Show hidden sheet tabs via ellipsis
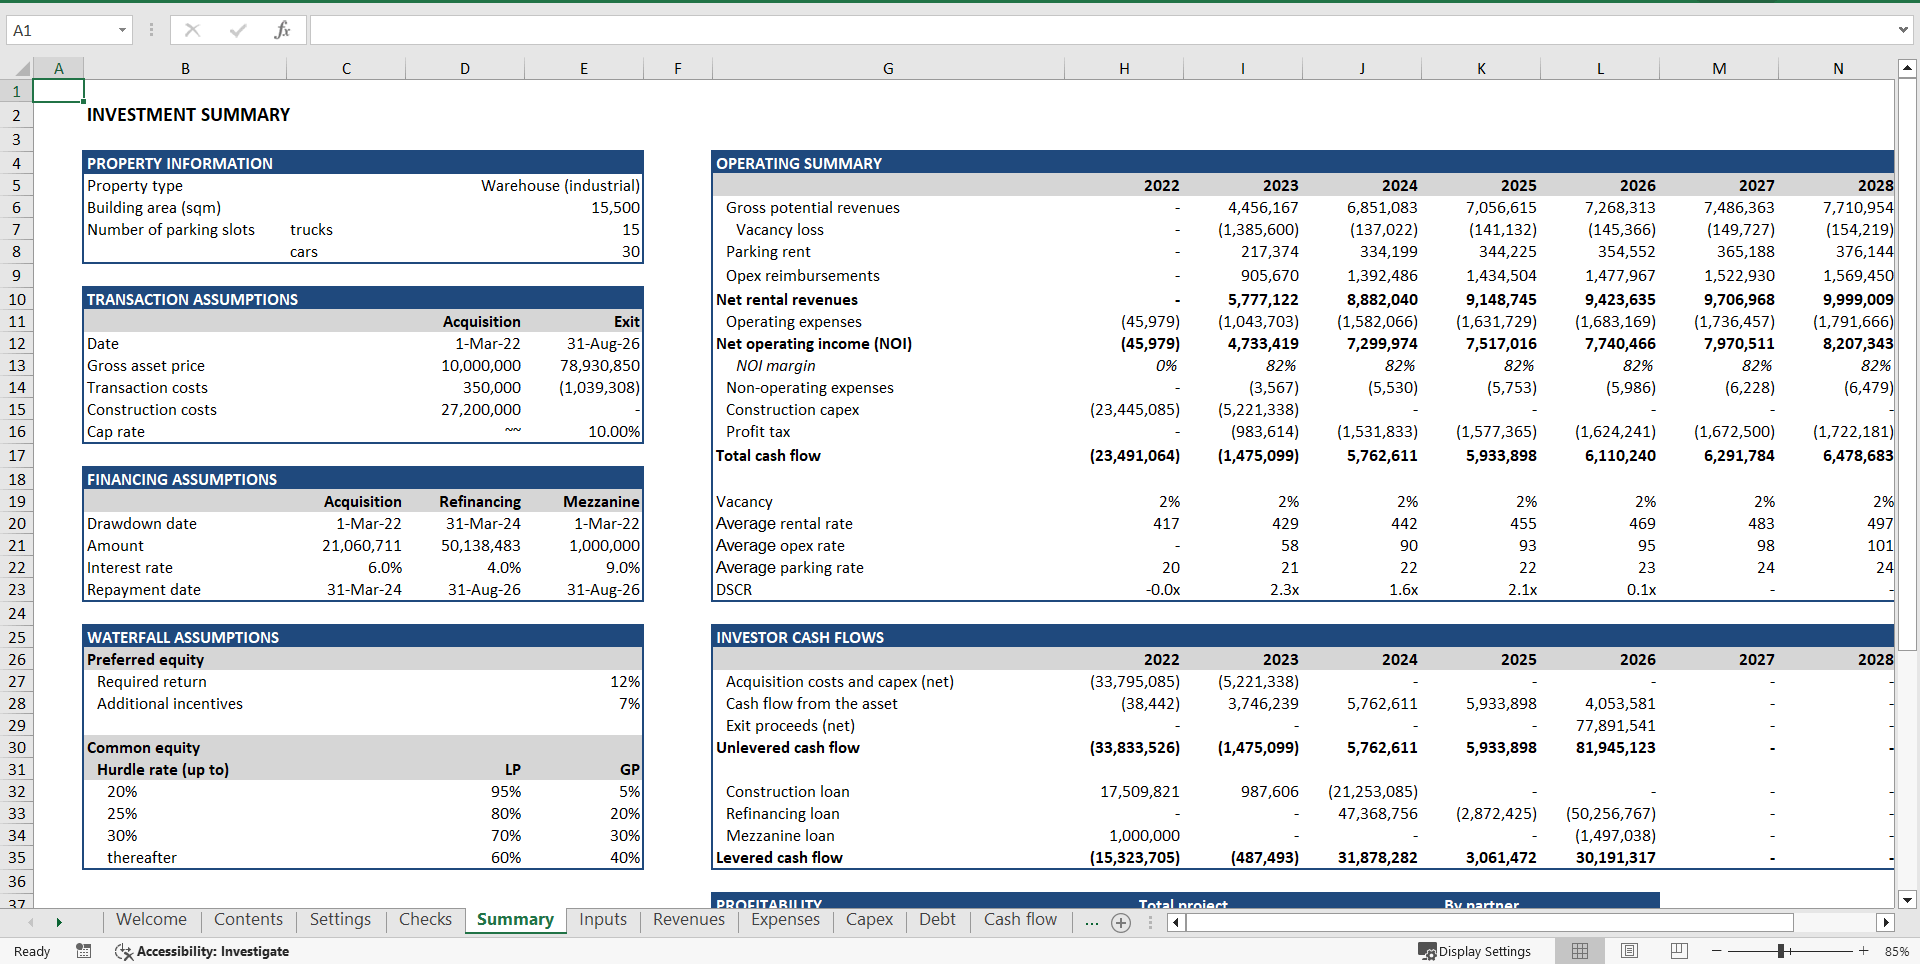Image resolution: width=1920 pixels, height=966 pixels. [1091, 921]
